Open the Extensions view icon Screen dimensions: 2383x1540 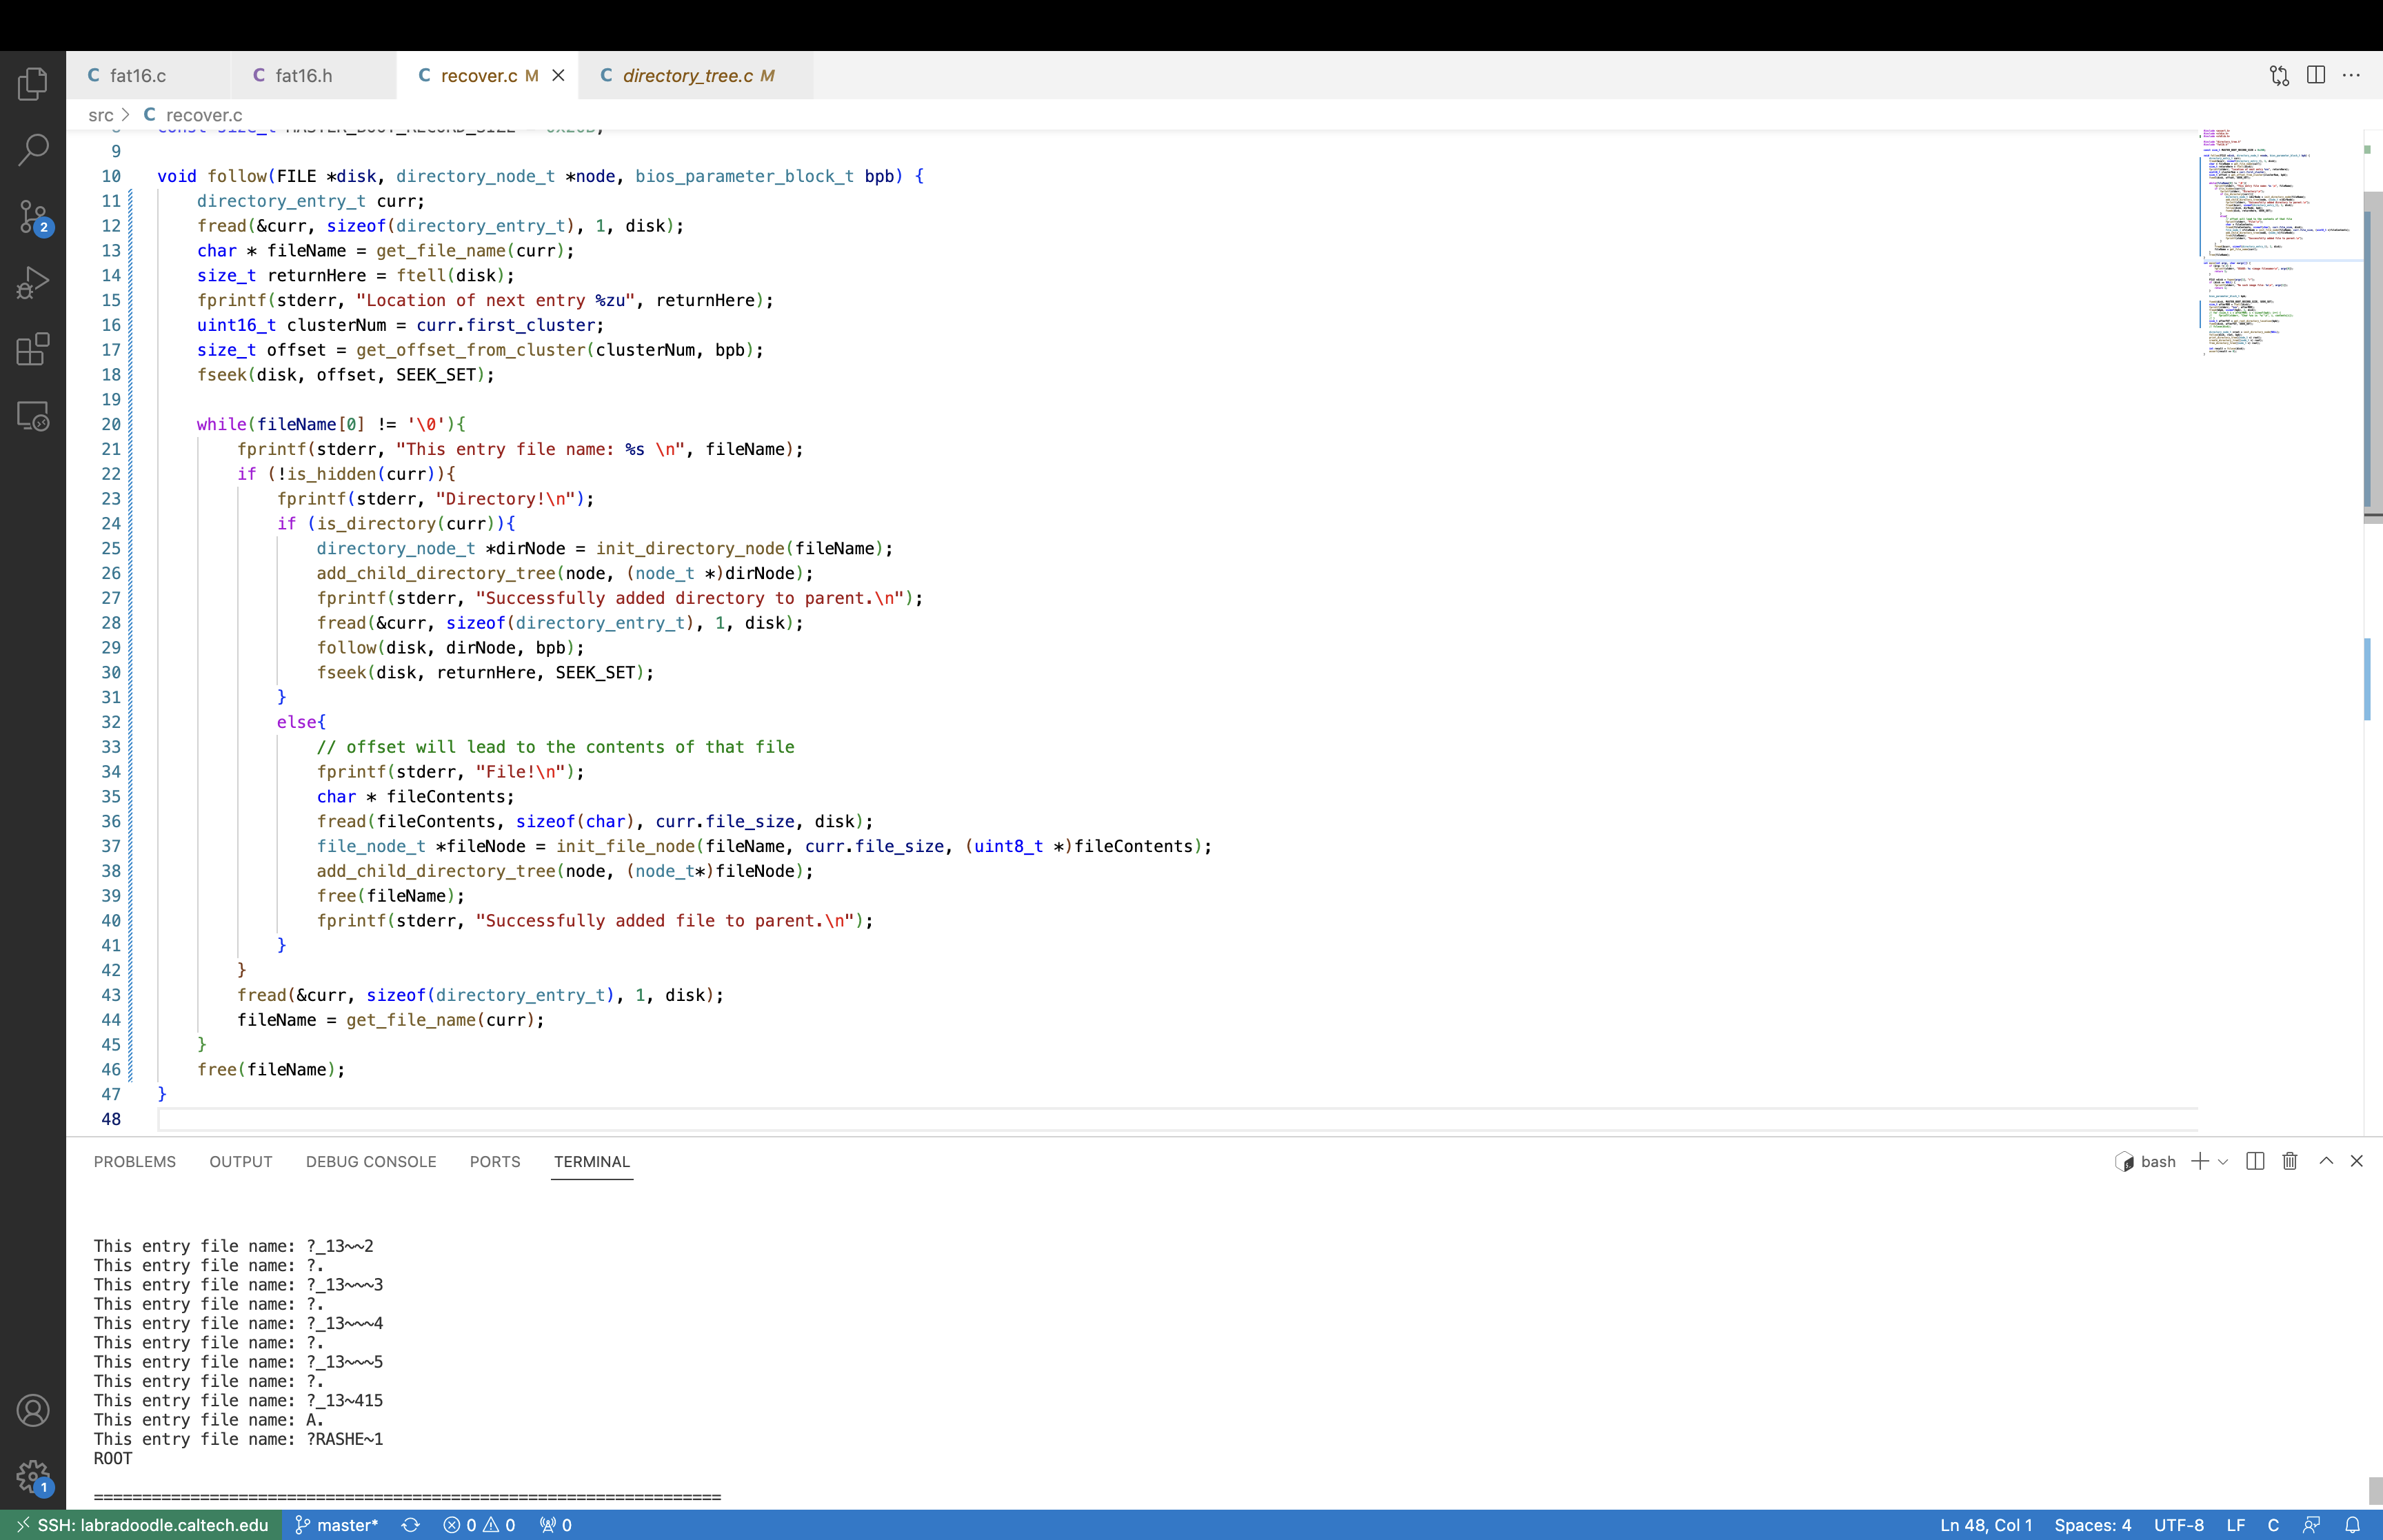33,349
